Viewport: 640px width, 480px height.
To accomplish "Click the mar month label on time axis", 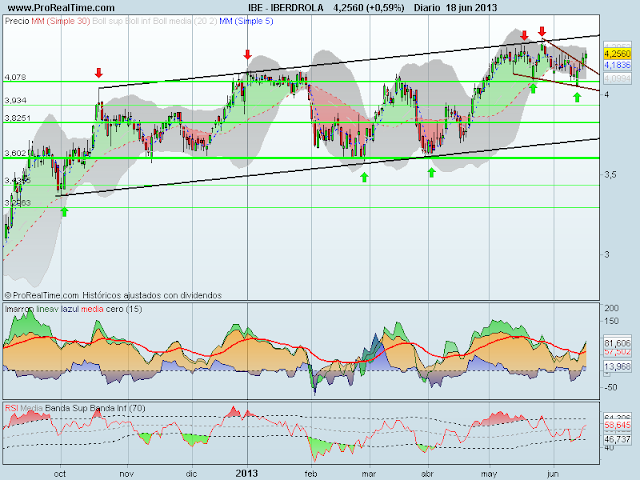I will (369, 474).
